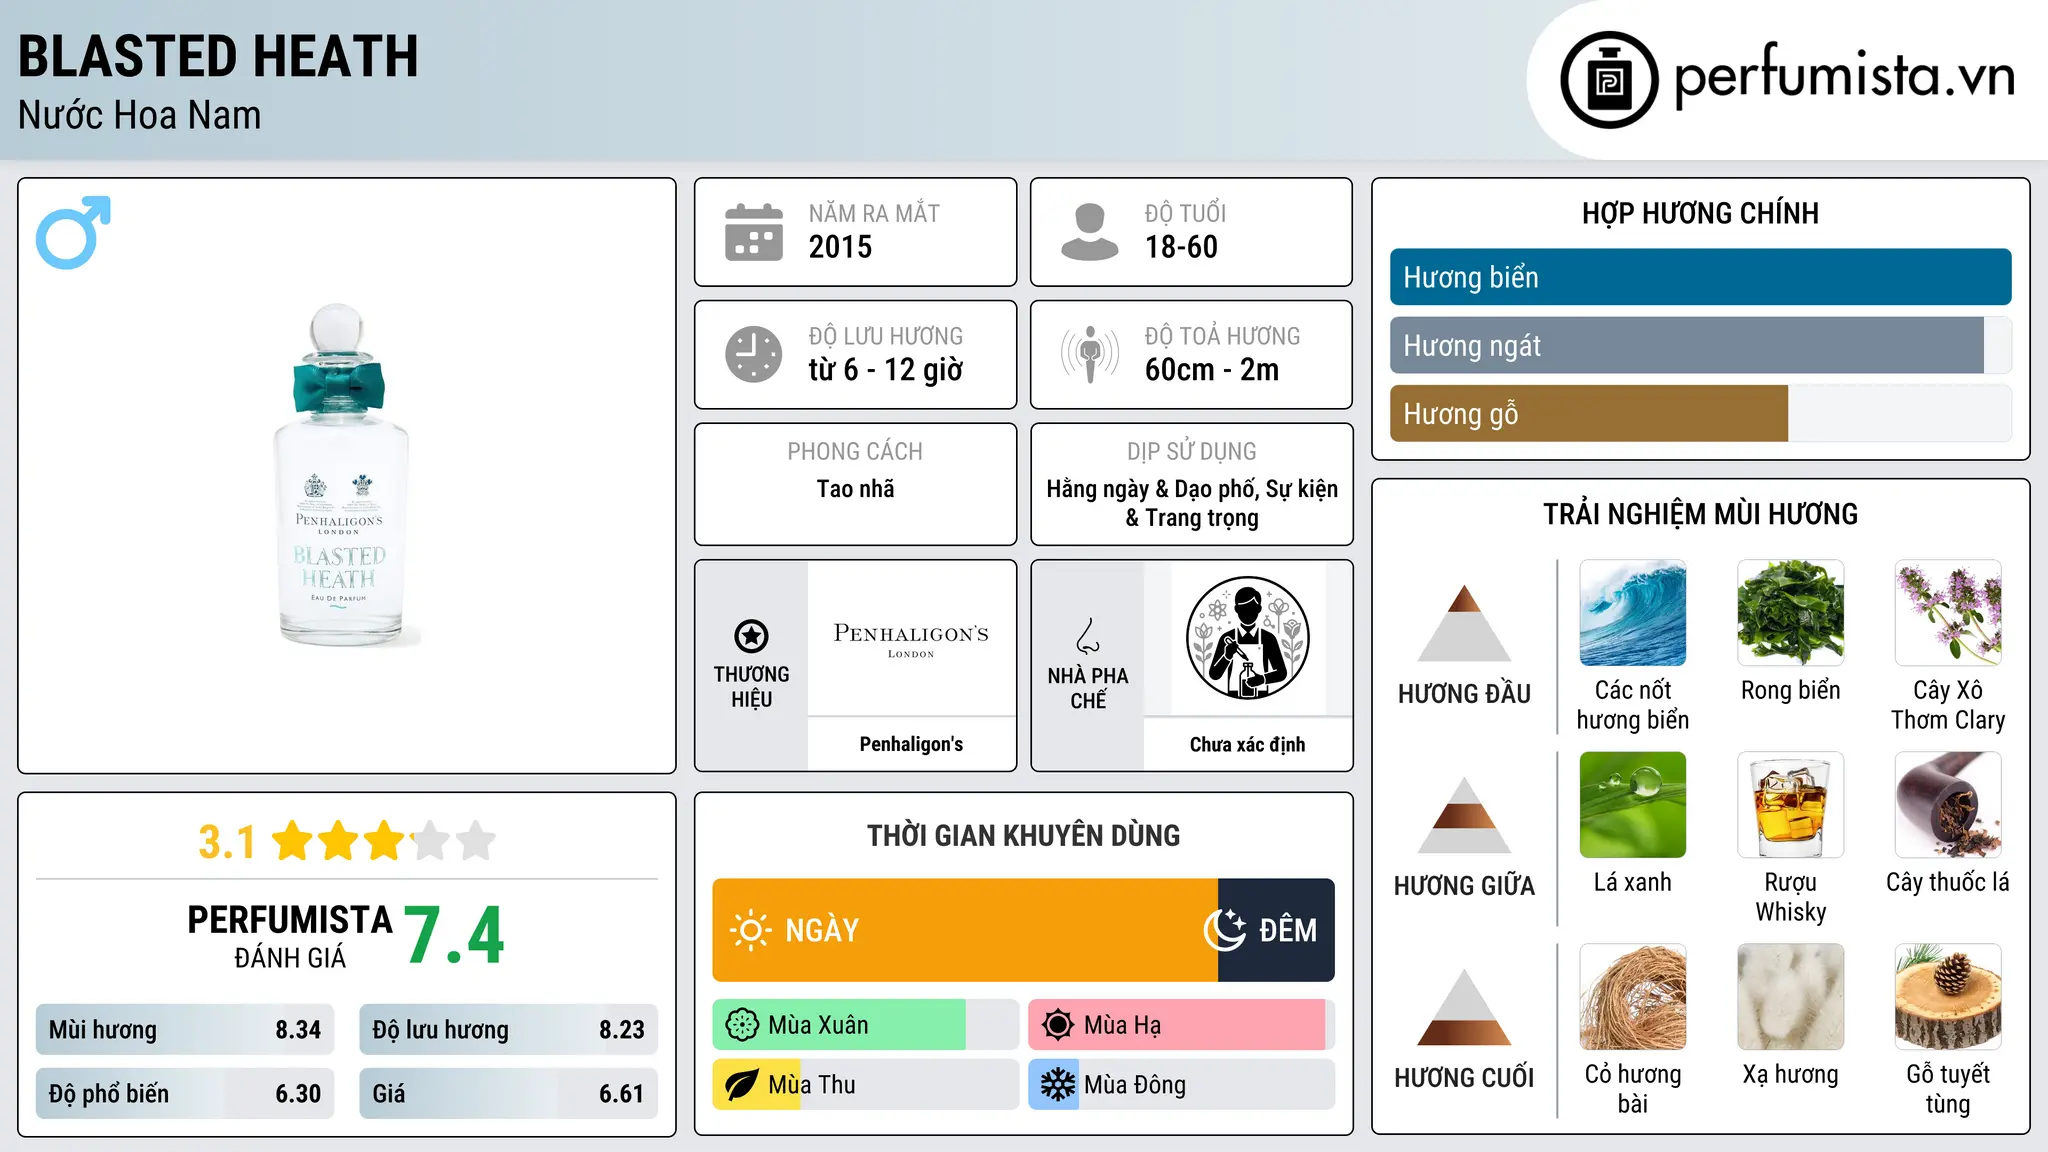This screenshot has height=1152, width=2048.
Task: Click the Hương cuối pyramid icon
Action: point(1464,1007)
